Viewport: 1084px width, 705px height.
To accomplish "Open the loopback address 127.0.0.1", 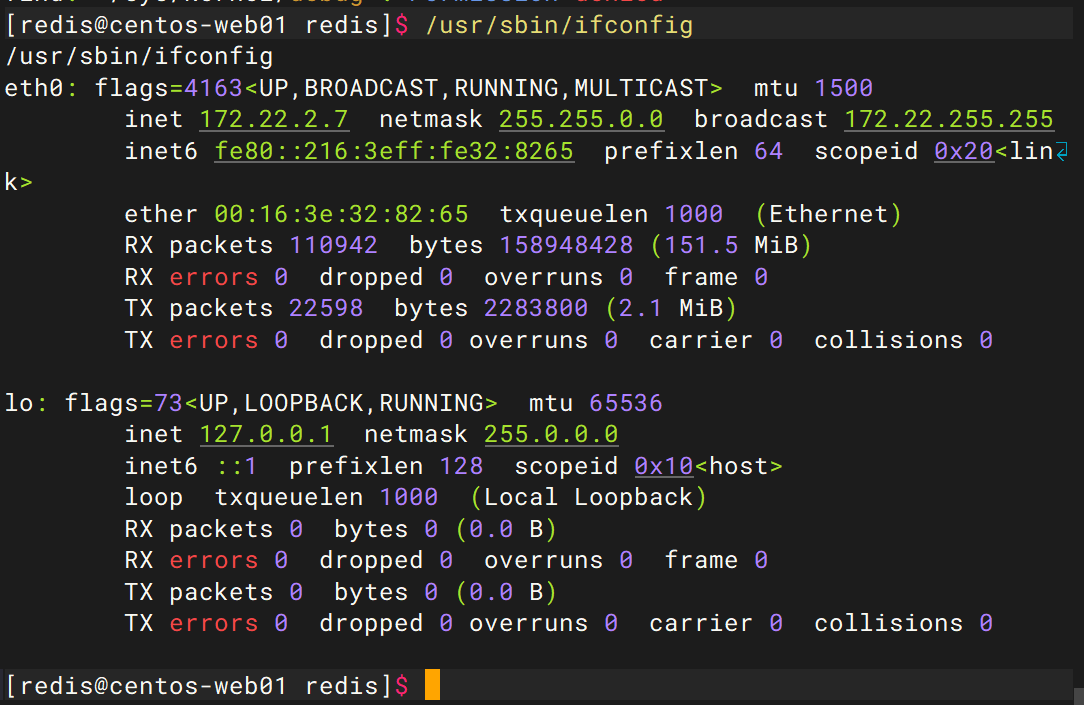I will (x=266, y=435).
